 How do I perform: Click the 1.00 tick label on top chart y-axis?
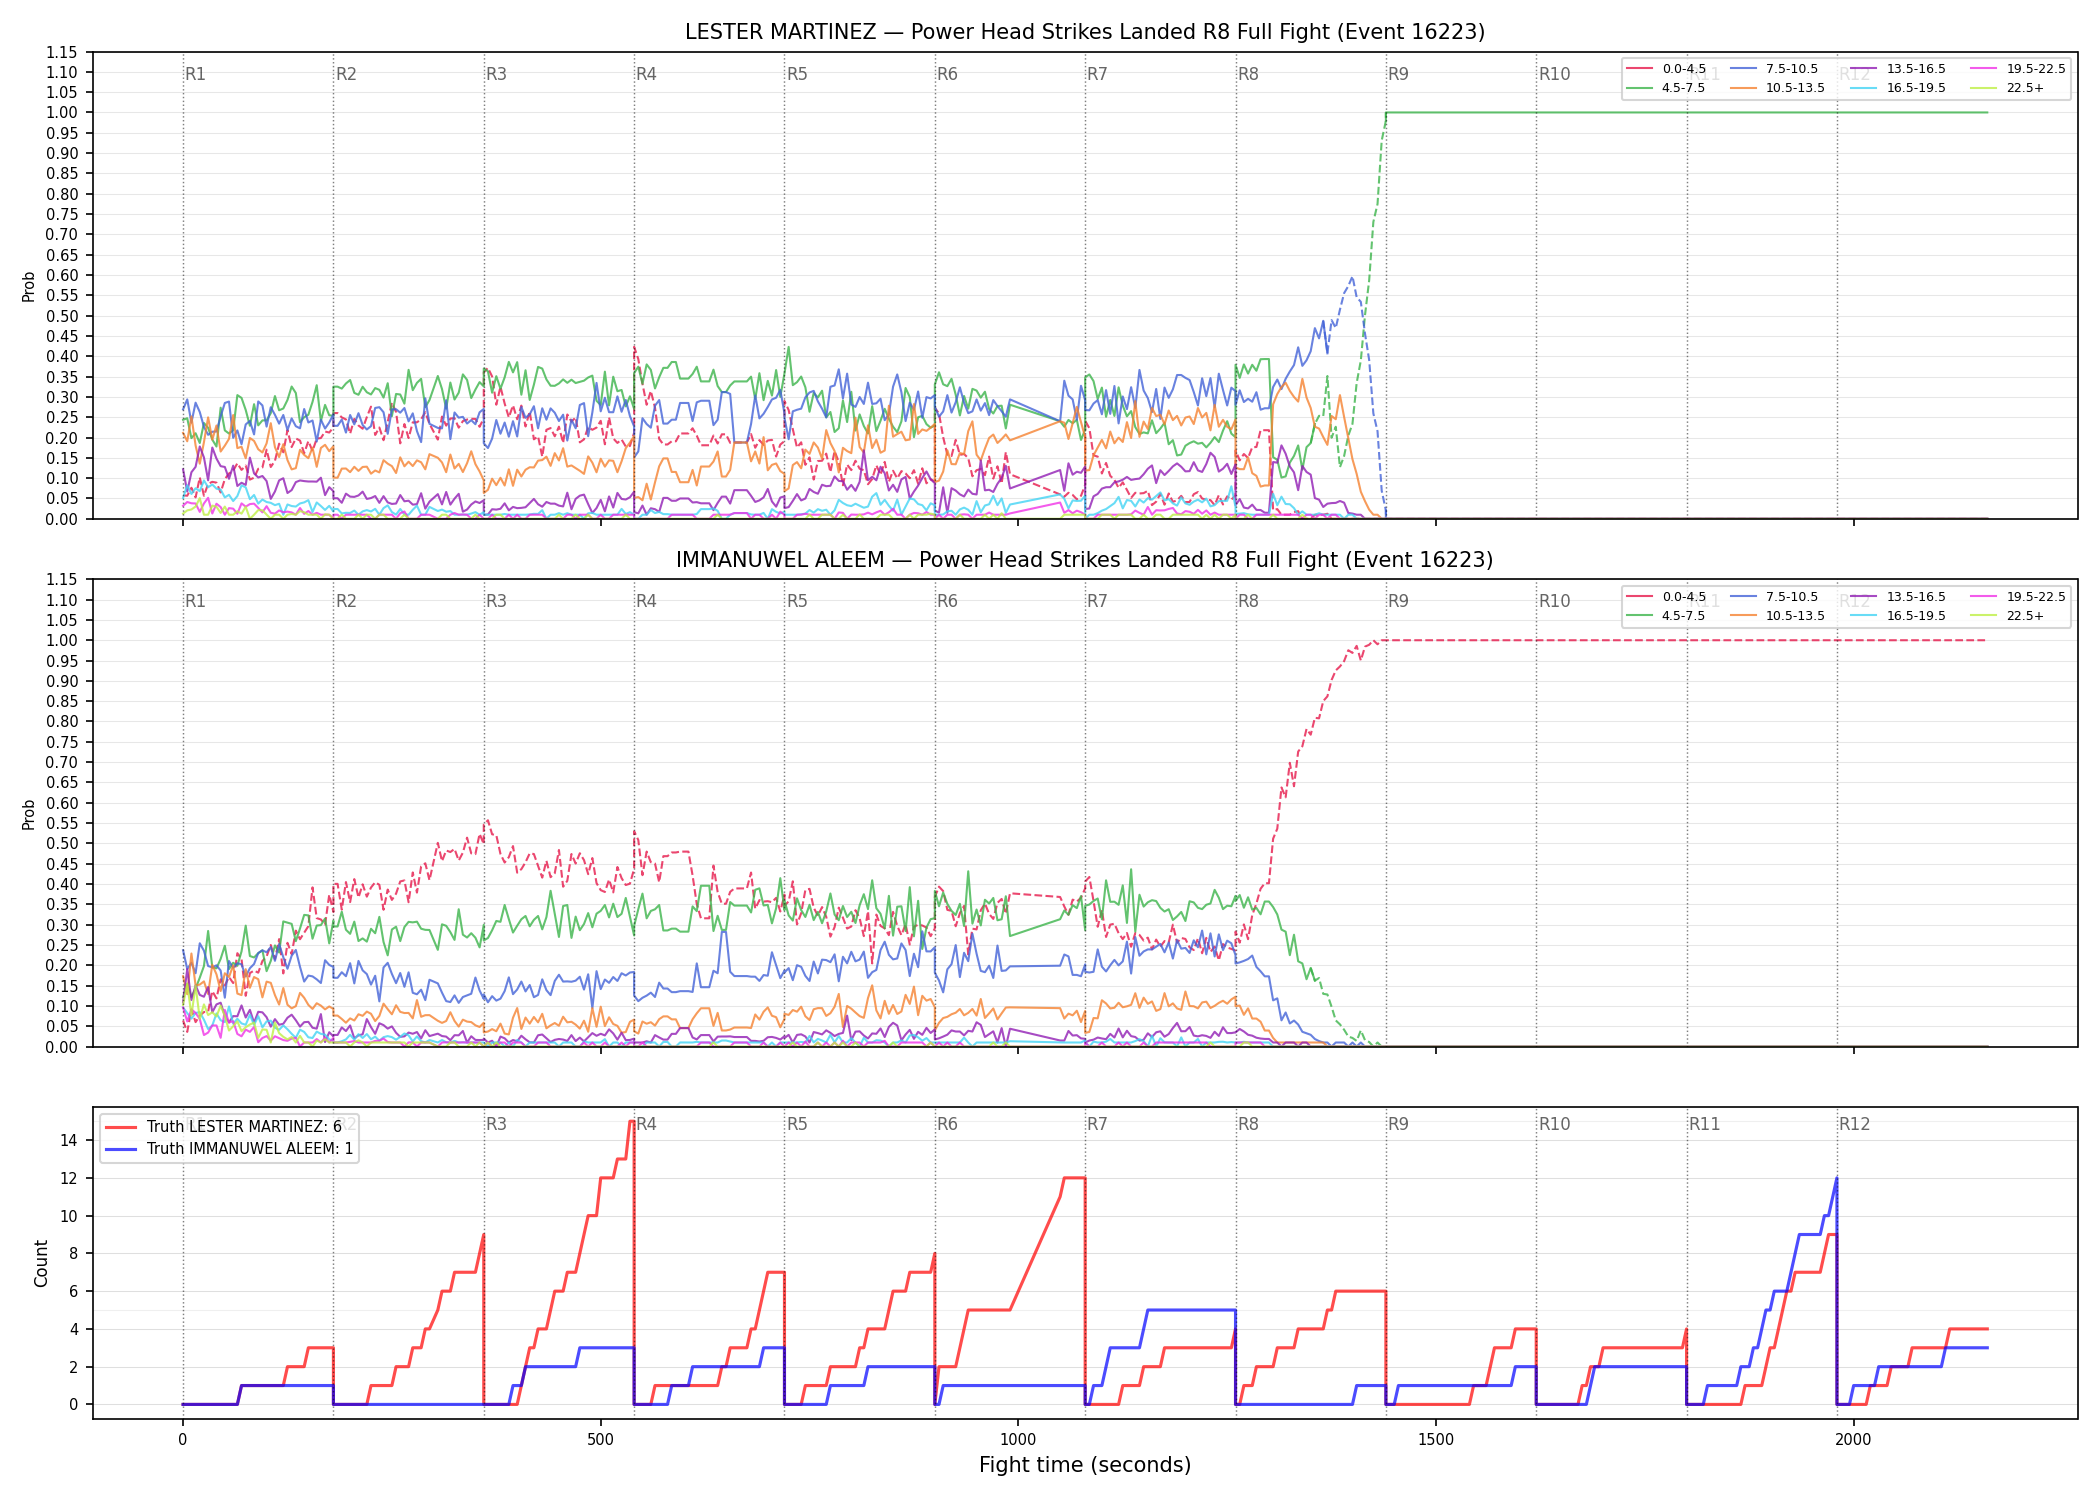(62, 112)
